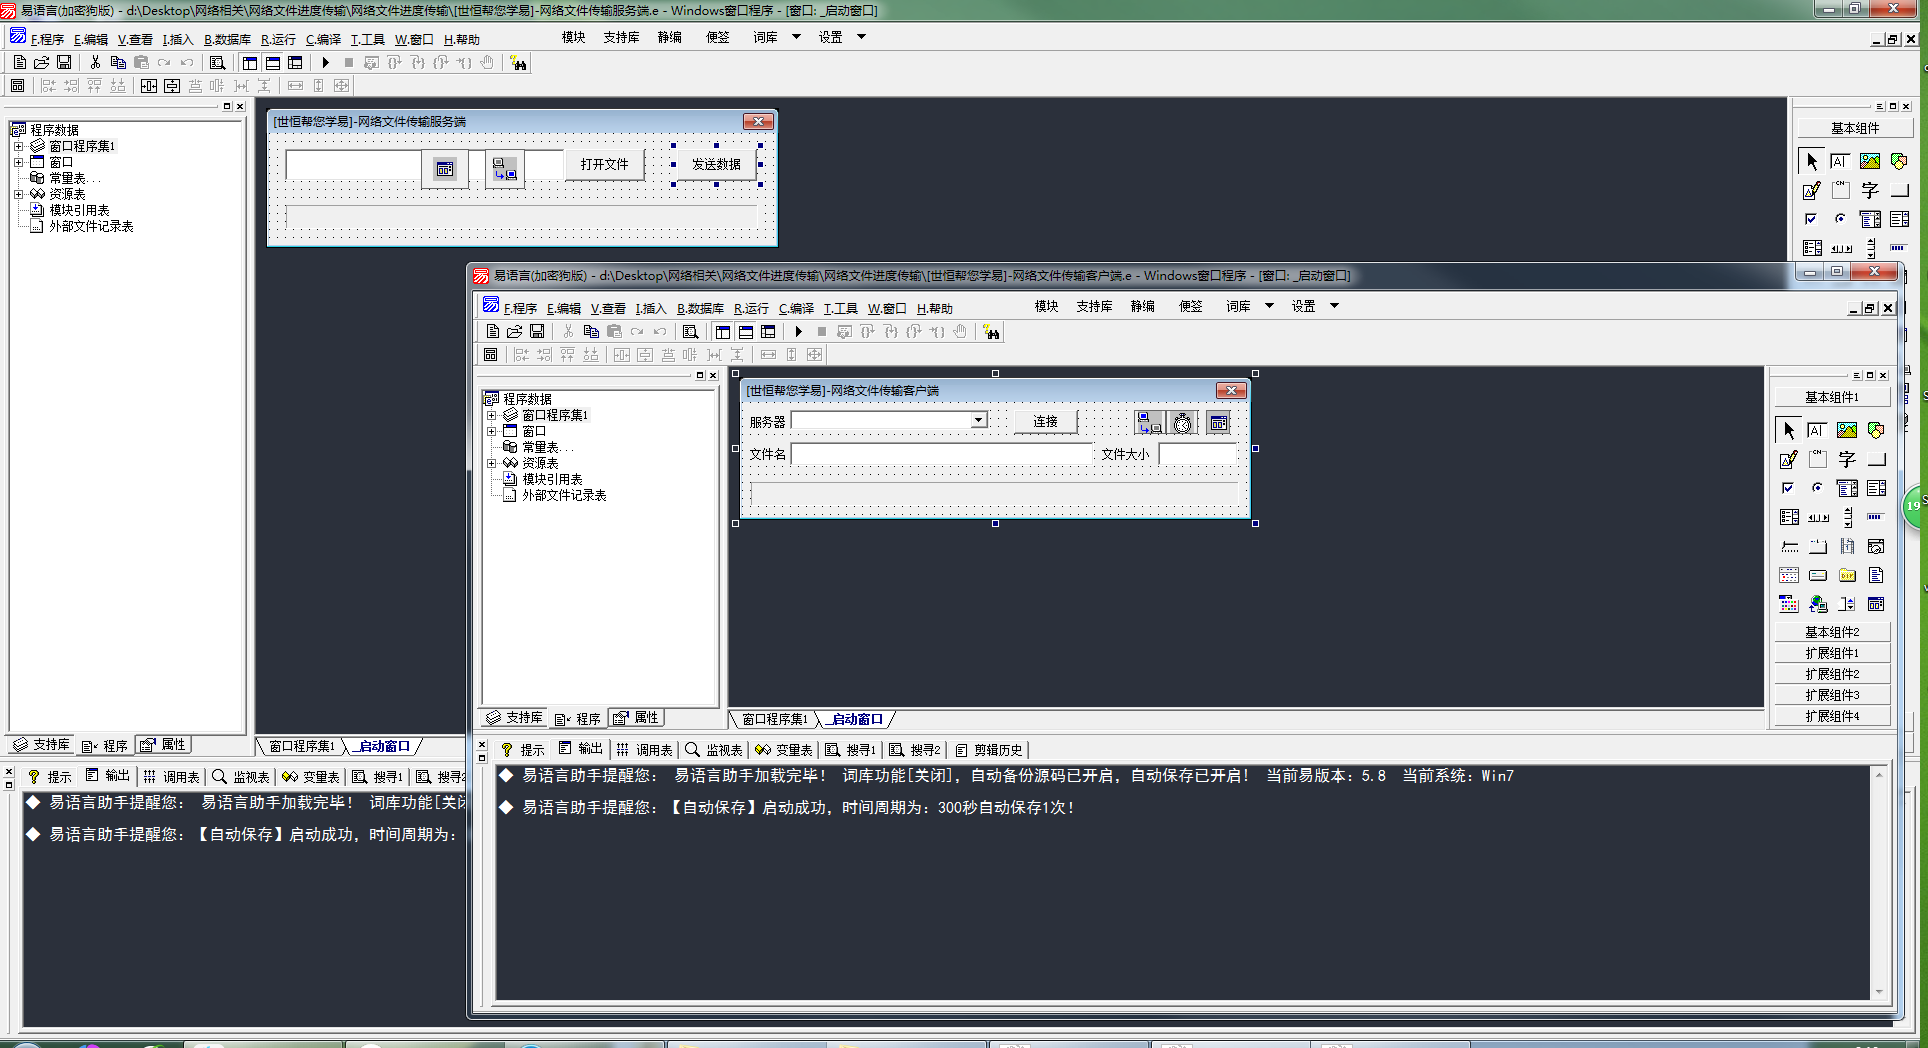Image resolution: width=1928 pixels, height=1048 pixels.
Task: Open C.编译 menu in front window
Action: coord(796,308)
